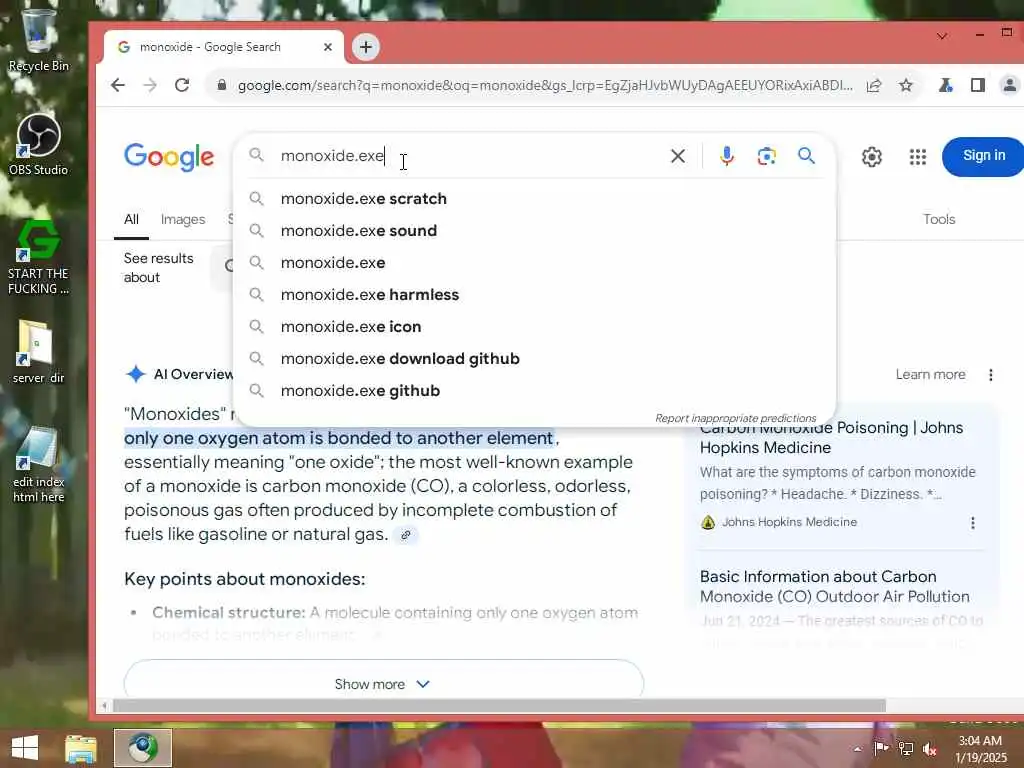Focus the Chrome address bar URL
Screen dimensions: 1024x768
point(545,85)
